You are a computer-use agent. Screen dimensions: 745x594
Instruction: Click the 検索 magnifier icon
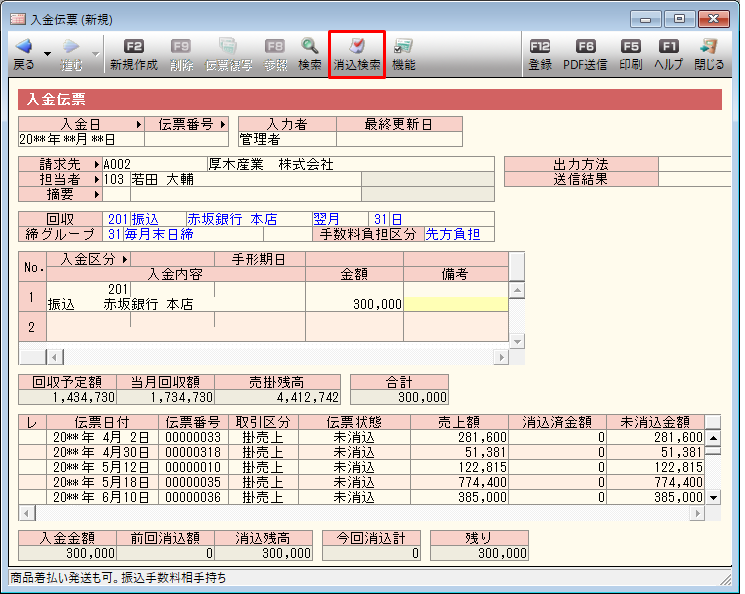pyautogui.click(x=310, y=46)
